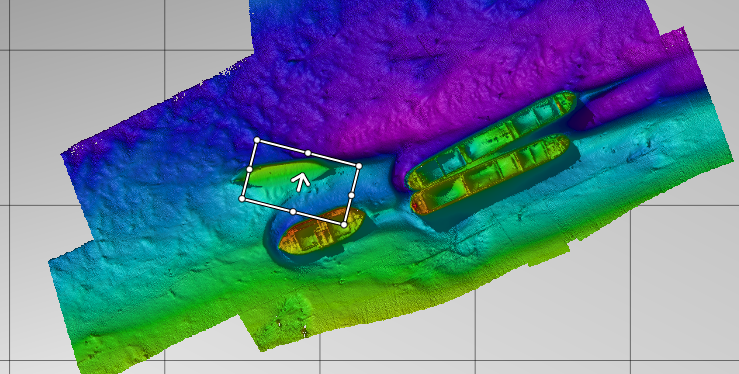This screenshot has height=374, width=739.
Task: Pick the lower of the two long parallel wrecks
Action: (490, 175)
